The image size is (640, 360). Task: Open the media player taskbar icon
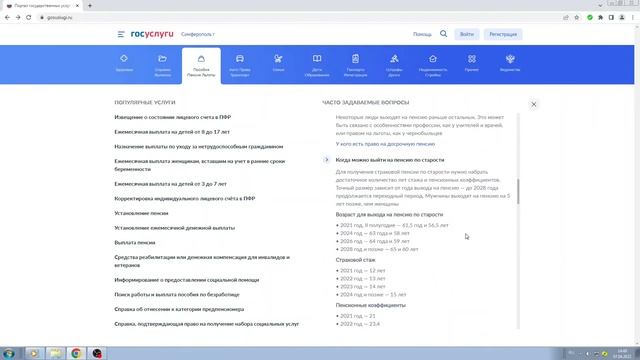34,353
